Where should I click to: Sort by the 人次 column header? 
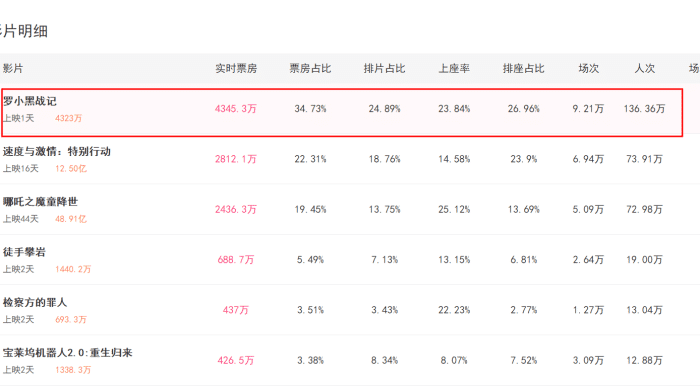(645, 69)
